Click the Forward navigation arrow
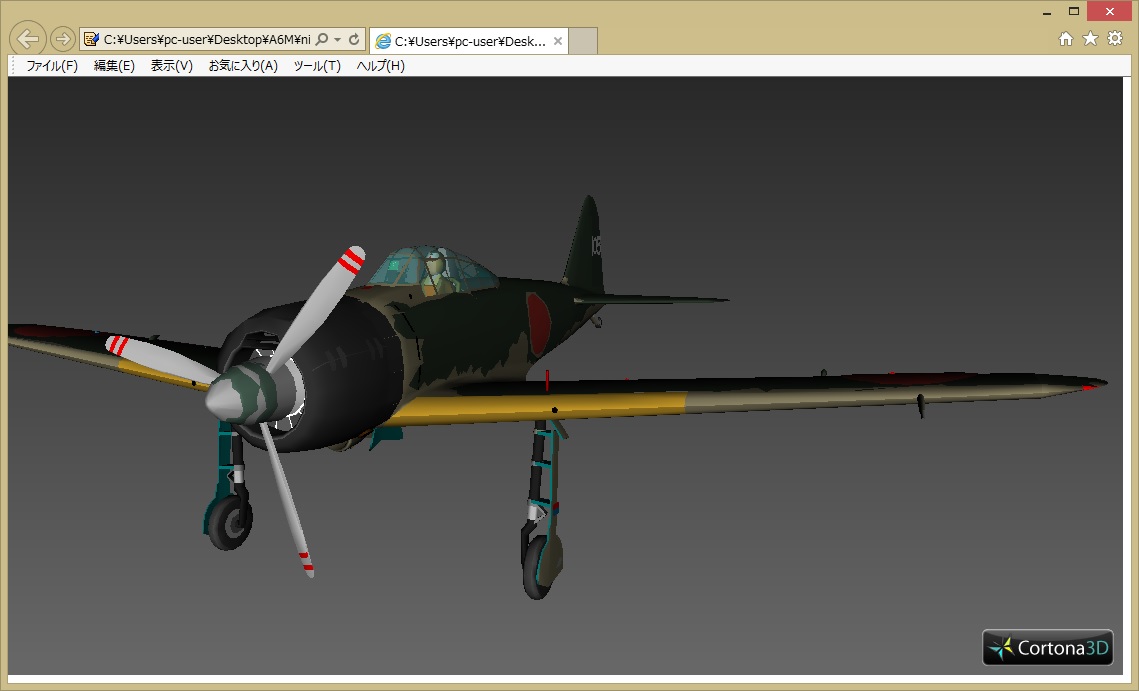 pos(62,39)
